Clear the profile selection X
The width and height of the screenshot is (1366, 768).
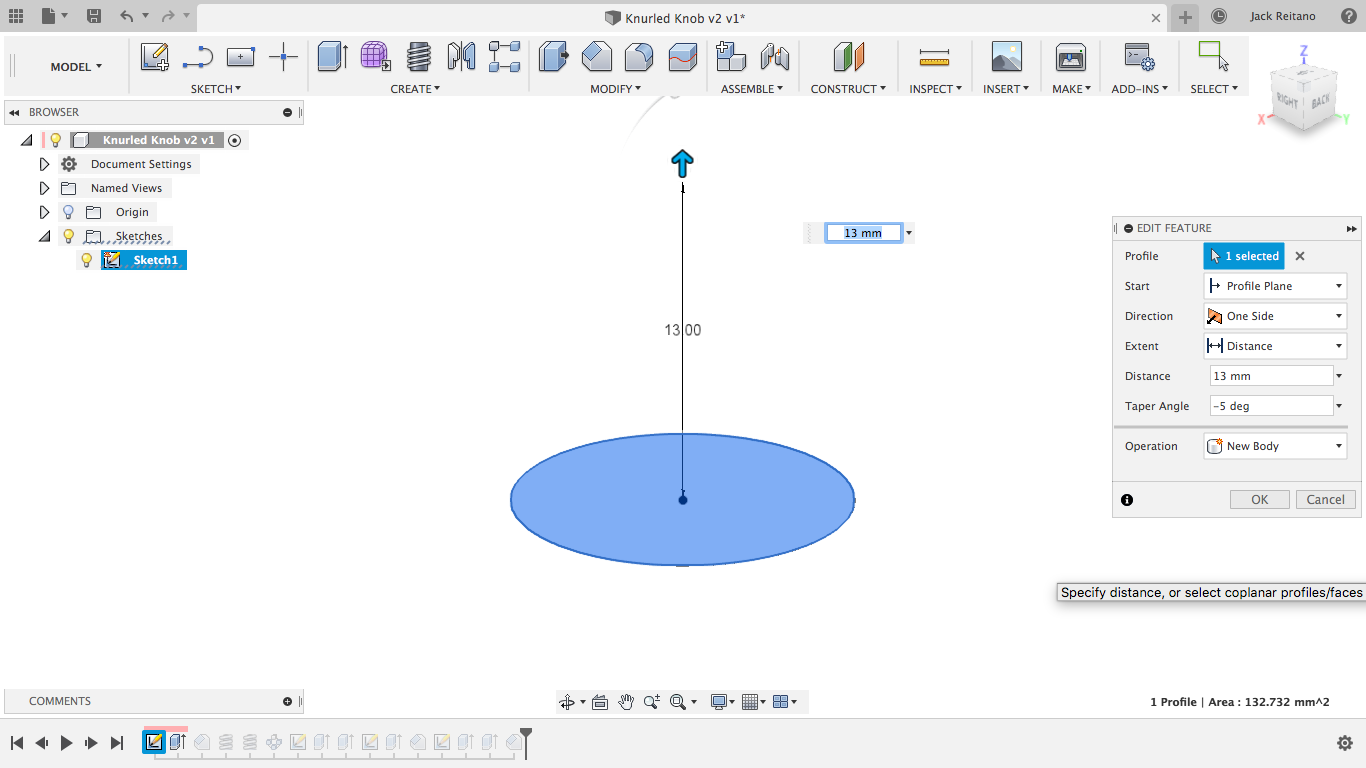tap(1300, 256)
